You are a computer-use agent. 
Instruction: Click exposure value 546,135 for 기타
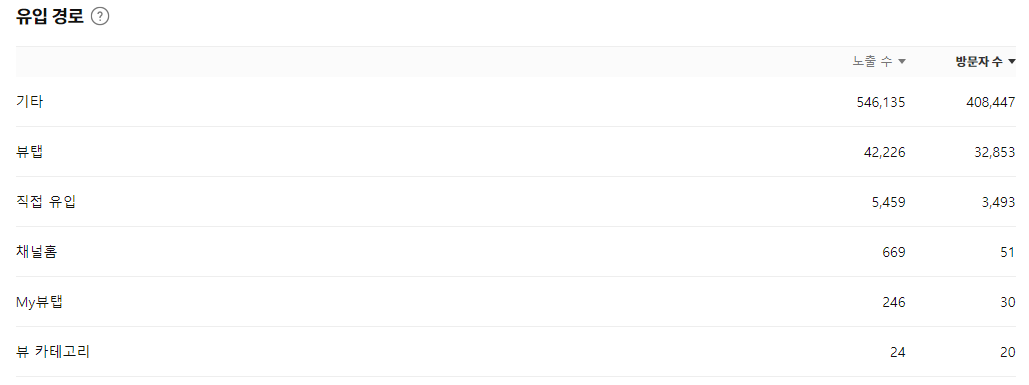click(881, 102)
